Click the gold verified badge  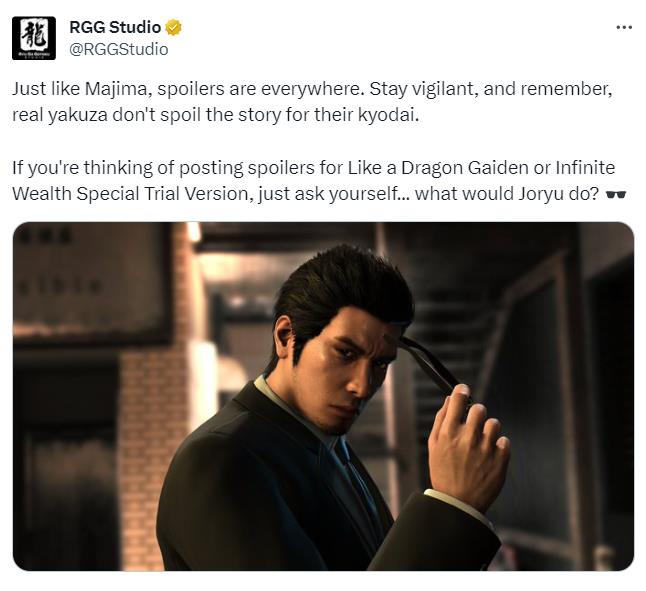173,28
